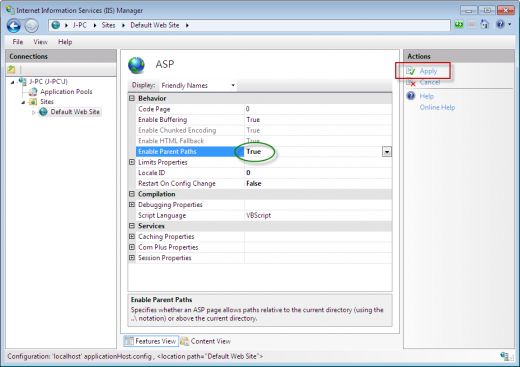Select Enable HTML Fallback row
Viewport: 520px width, 367px height.
tap(264, 141)
